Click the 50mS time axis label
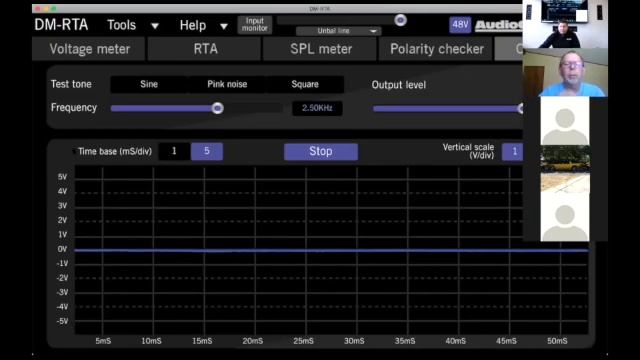The width and height of the screenshot is (640, 360). pyautogui.click(x=557, y=341)
